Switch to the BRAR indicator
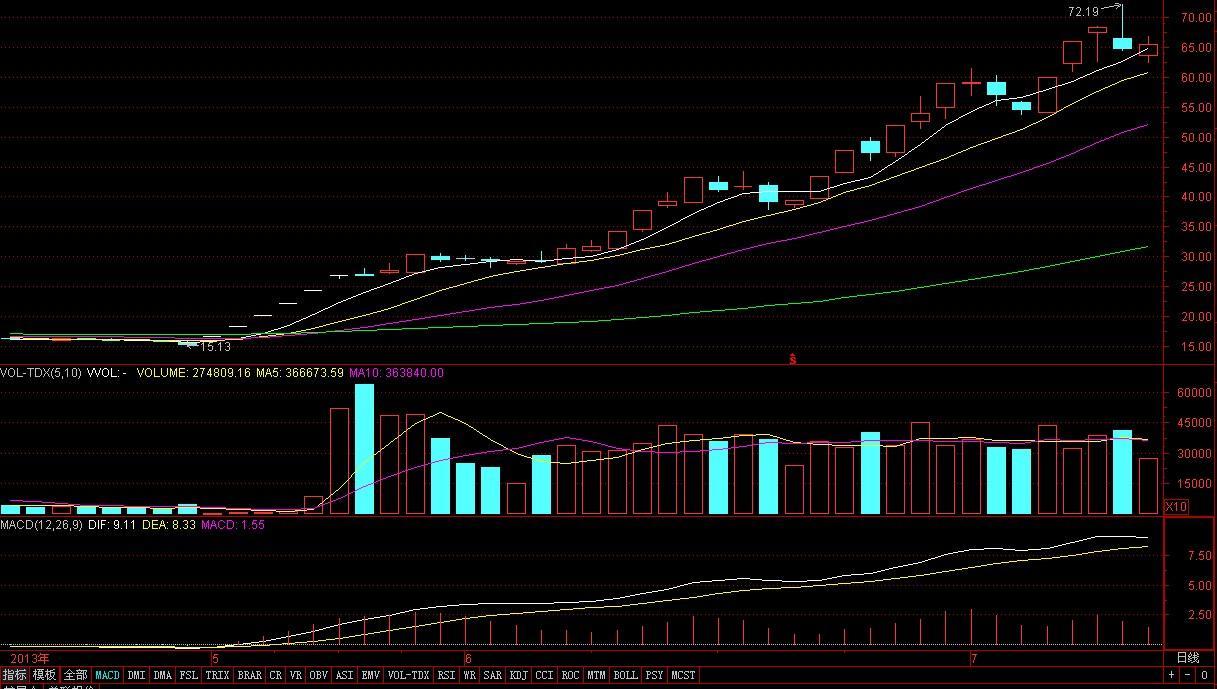 tap(249, 675)
